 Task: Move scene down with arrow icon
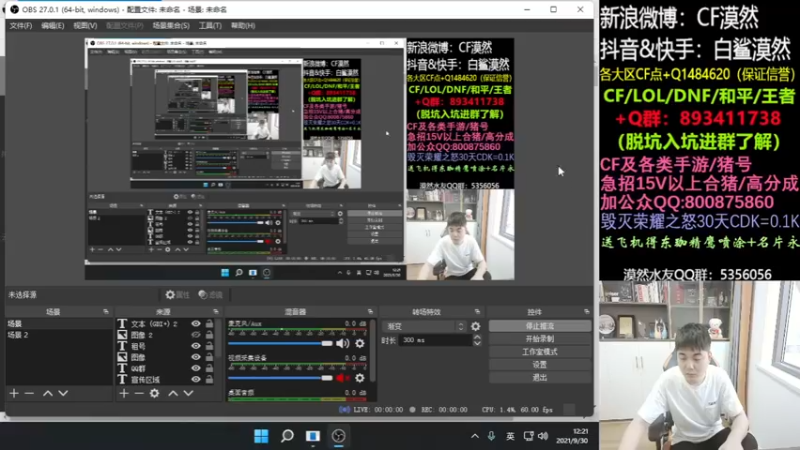63,393
